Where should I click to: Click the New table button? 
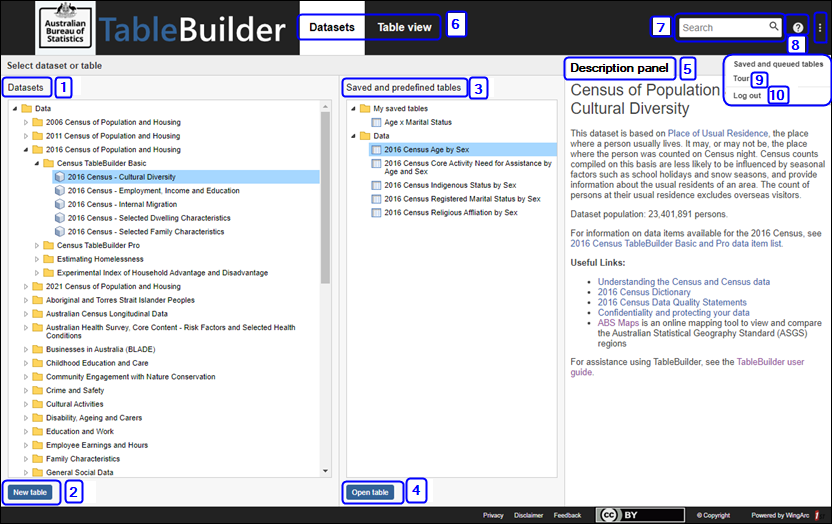click(x=30, y=492)
